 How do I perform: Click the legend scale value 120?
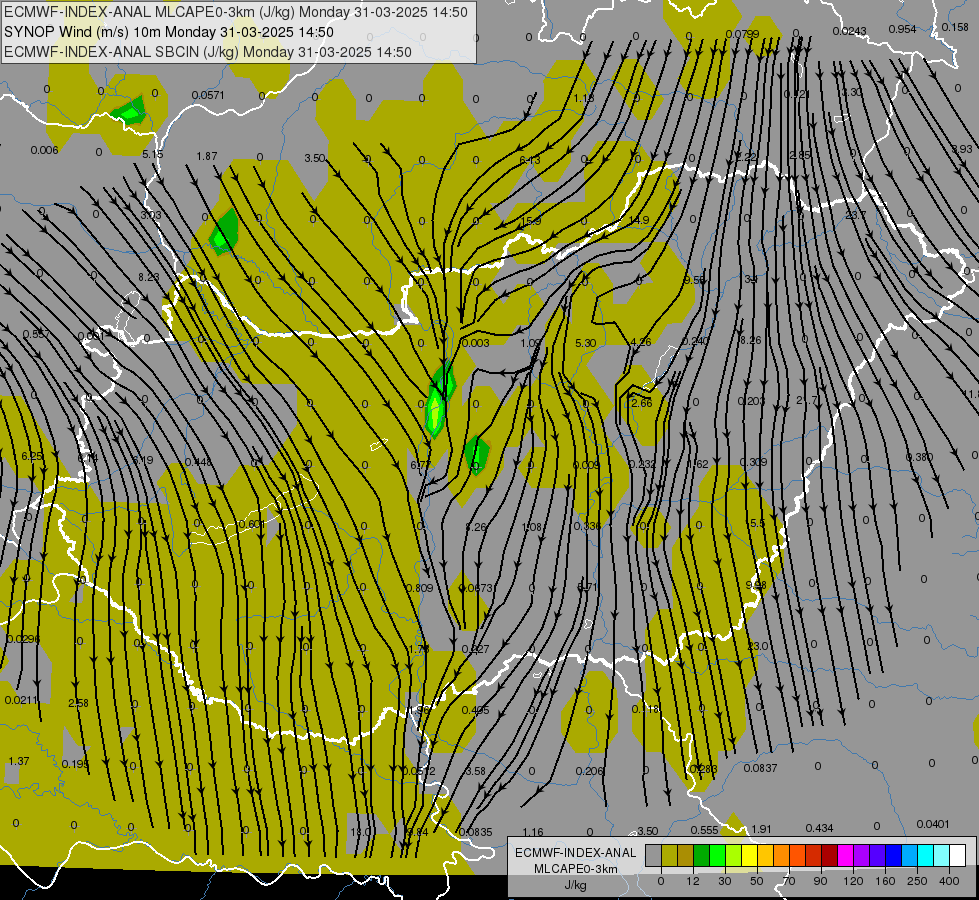click(853, 881)
